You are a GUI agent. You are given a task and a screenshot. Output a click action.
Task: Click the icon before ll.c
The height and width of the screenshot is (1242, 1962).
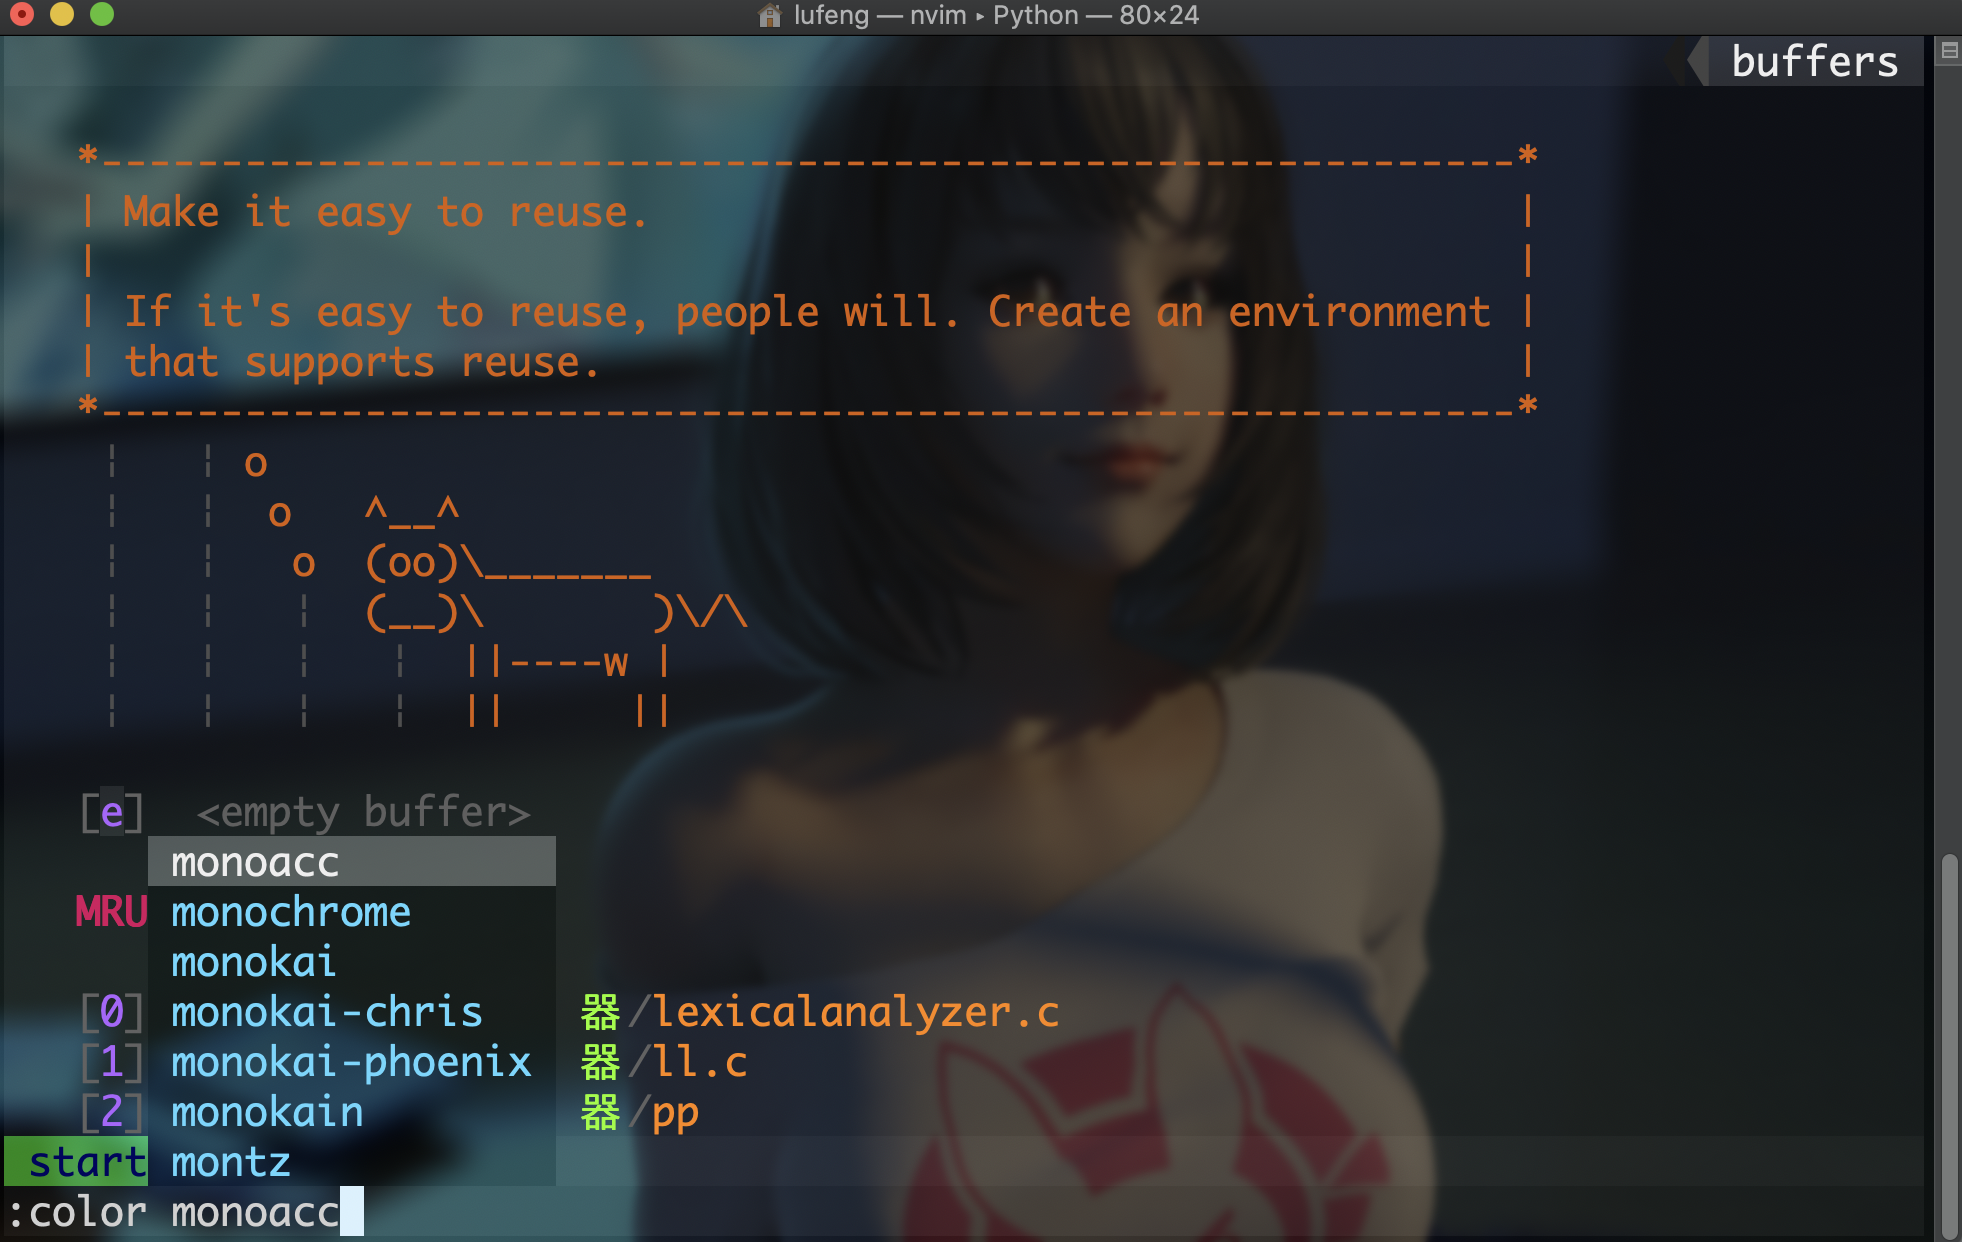click(x=600, y=1062)
